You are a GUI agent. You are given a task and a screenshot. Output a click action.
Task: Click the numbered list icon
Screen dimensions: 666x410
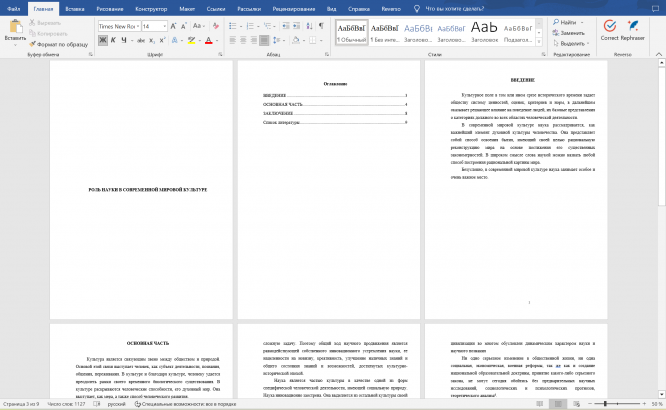pos(250,26)
